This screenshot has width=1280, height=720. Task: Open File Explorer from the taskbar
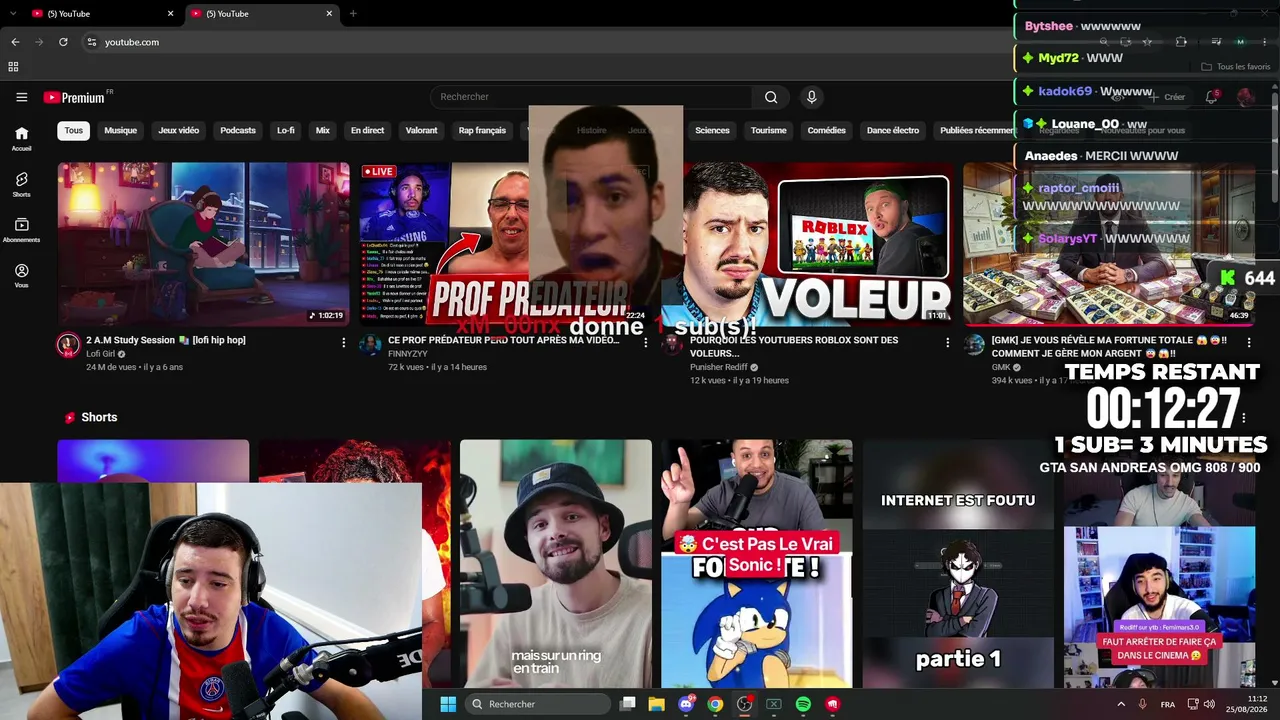657,704
